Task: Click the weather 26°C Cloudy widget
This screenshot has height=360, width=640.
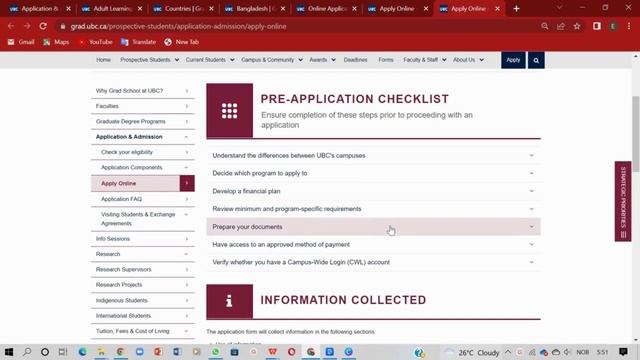Action: [472, 352]
